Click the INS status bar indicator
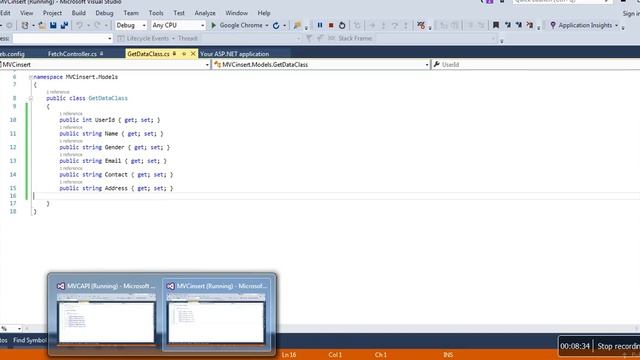Viewport: 640px width, 360px height. point(448,355)
